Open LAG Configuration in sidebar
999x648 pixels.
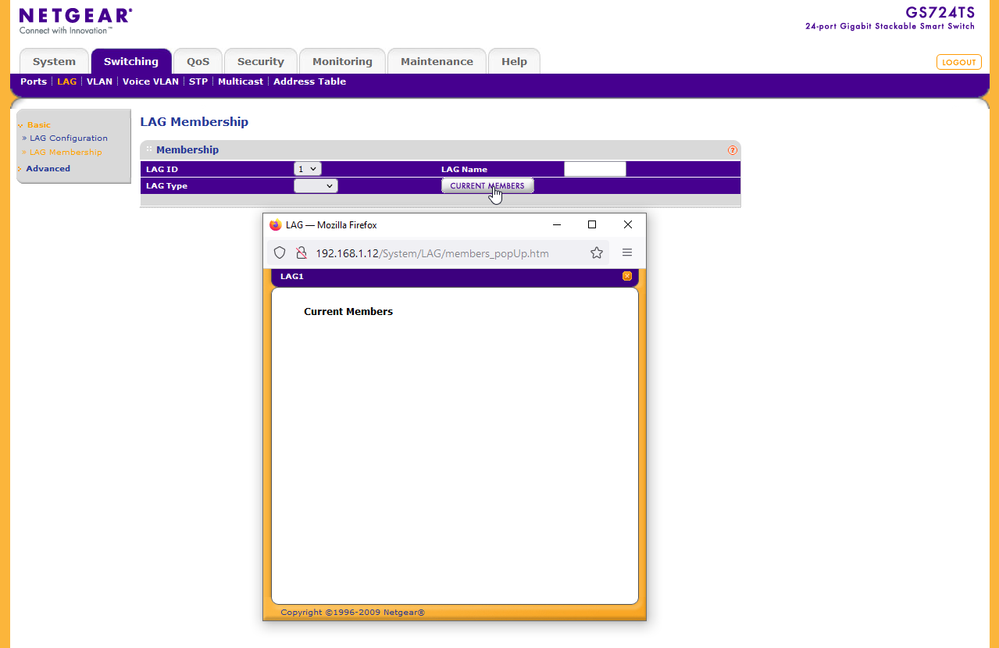click(69, 138)
